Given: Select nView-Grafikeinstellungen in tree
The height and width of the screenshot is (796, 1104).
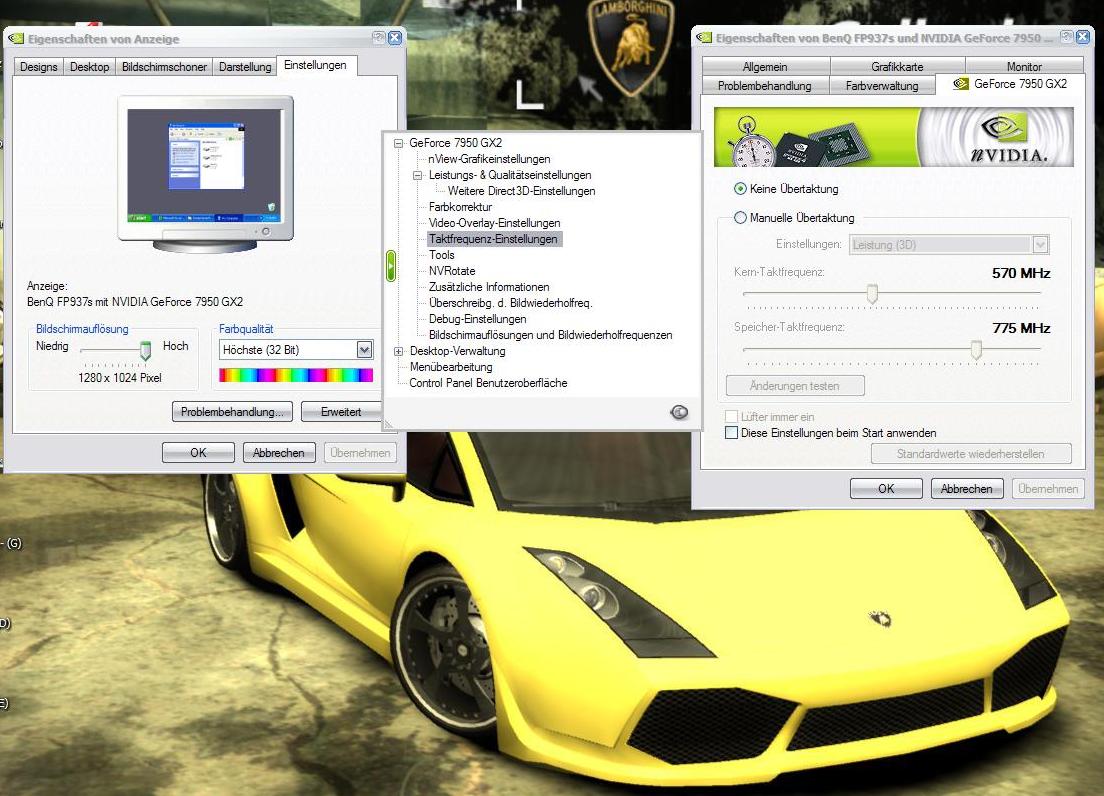Looking at the screenshot, I should pos(489,159).
